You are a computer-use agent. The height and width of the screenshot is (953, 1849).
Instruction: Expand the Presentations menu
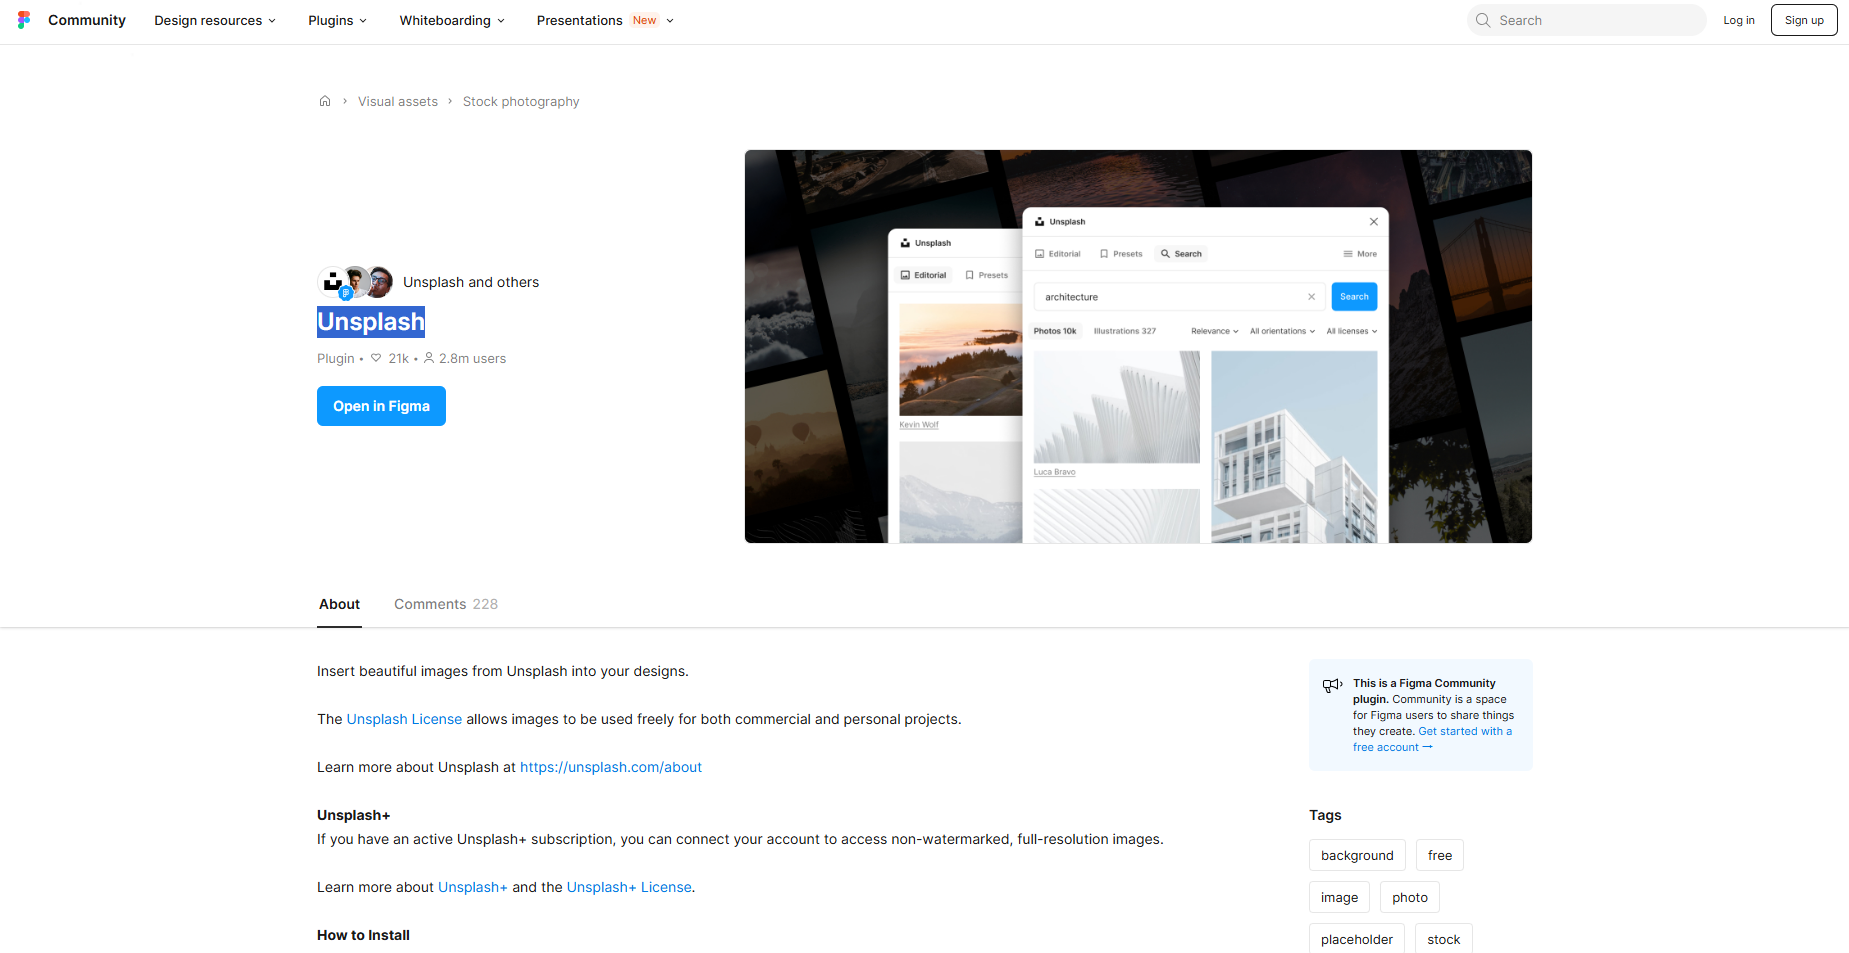coord(605,20)
